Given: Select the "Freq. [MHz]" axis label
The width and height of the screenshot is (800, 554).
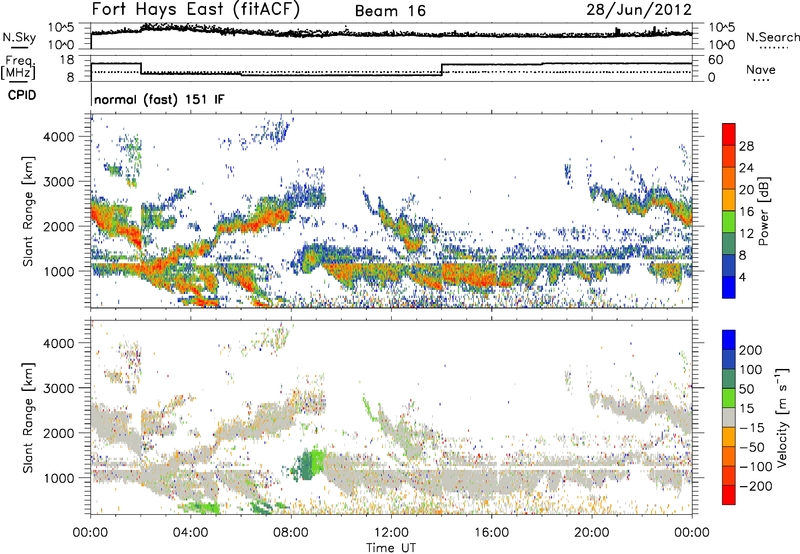Looking at the screenshot, I should click(x=18, y=68).
